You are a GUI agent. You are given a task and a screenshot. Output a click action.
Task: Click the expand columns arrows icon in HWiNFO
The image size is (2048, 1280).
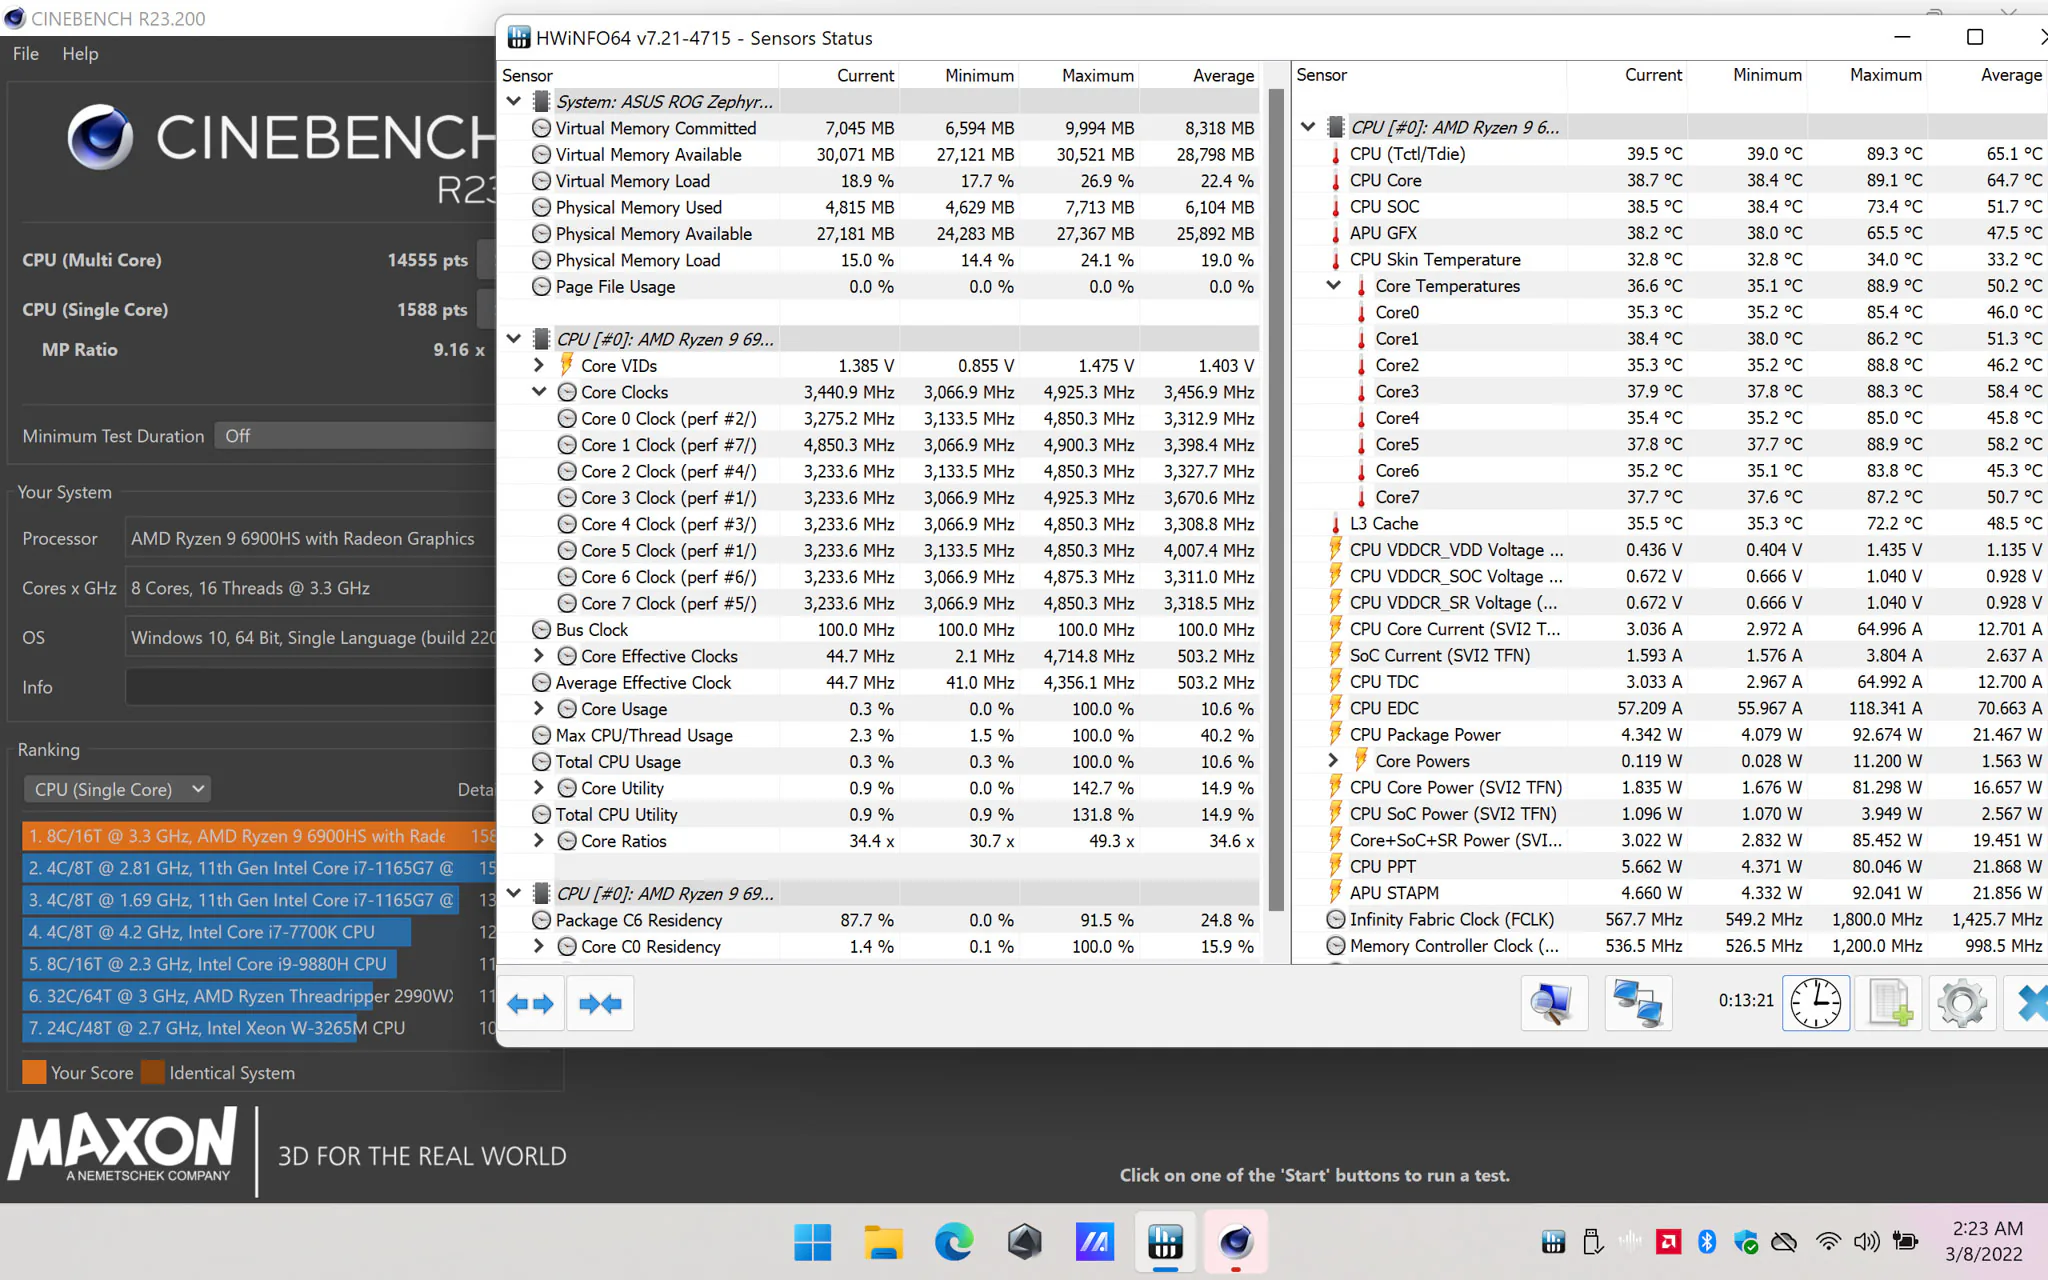530,1003
